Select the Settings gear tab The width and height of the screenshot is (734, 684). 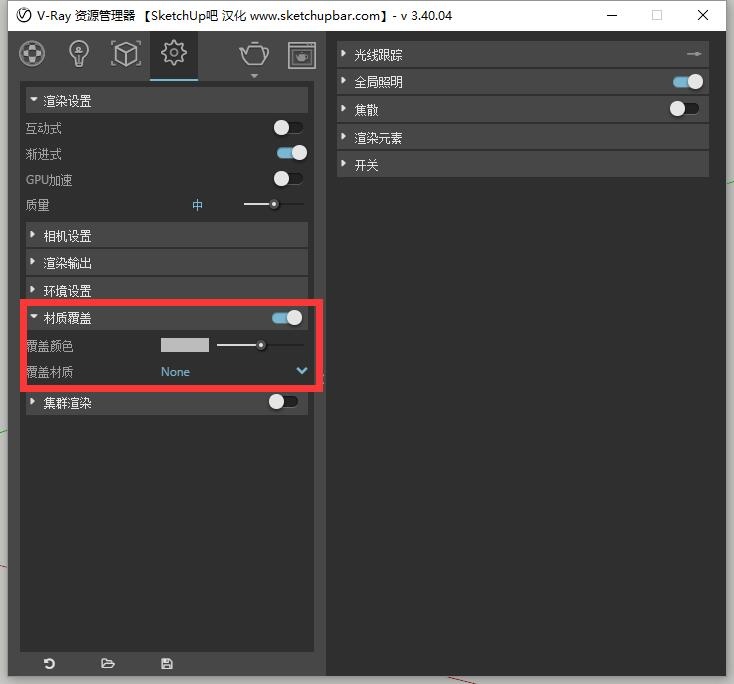tap(174, 53)
